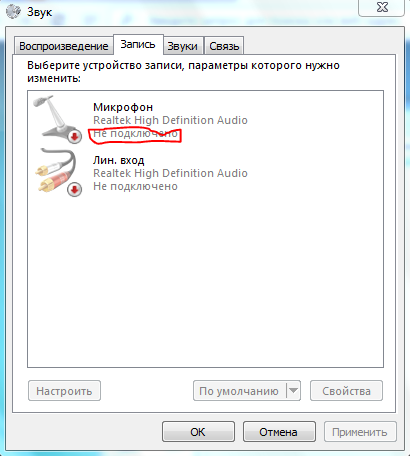
Task: Click the Настроить button
Action: pyautogui.click(x=64, y=390)
